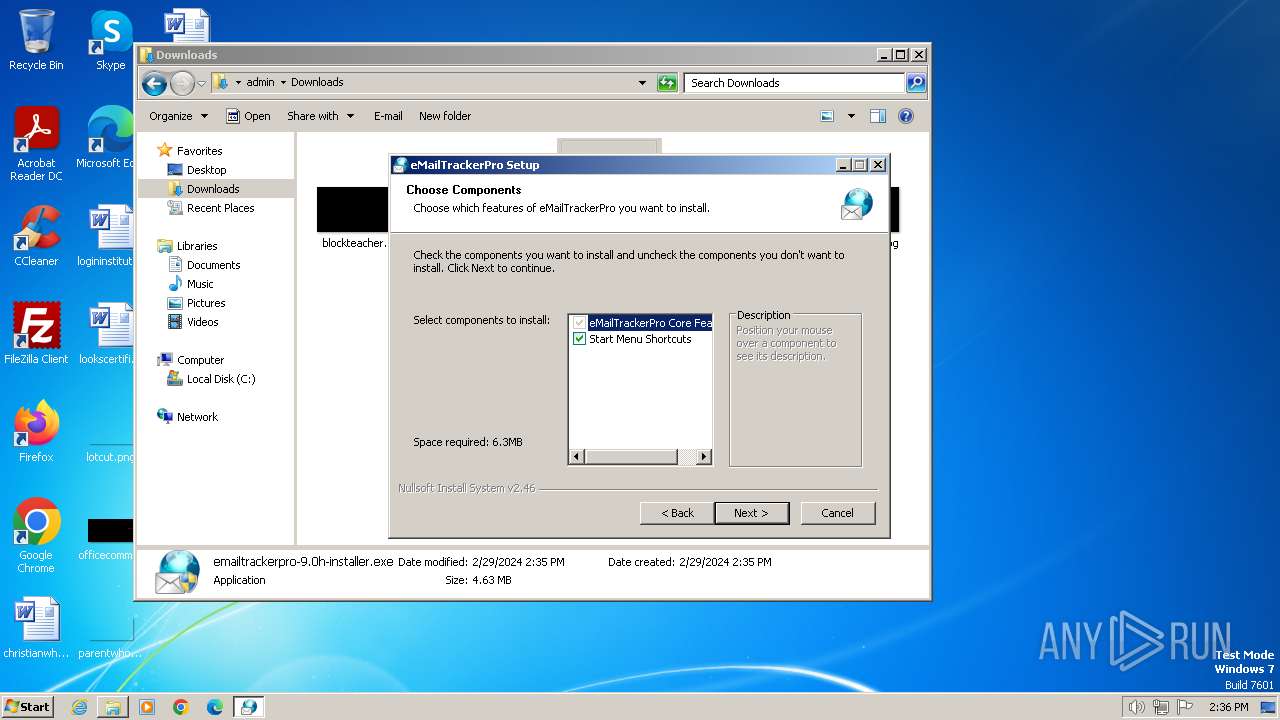Click the eMailTrackerPro Core Features checkbox

[579, 323]
